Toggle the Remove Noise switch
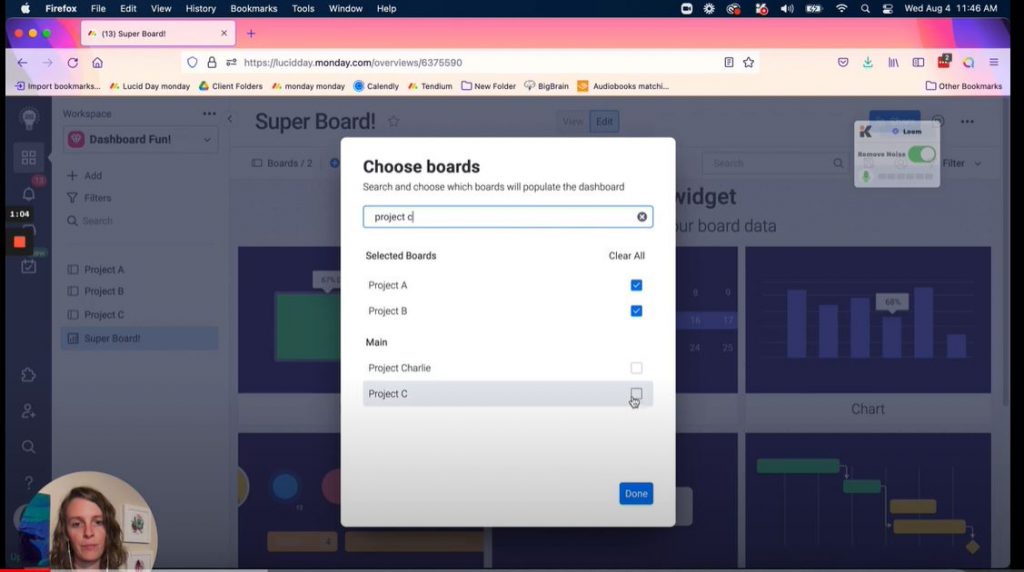This screenshot has width=1024, height=572. point(921,154)
